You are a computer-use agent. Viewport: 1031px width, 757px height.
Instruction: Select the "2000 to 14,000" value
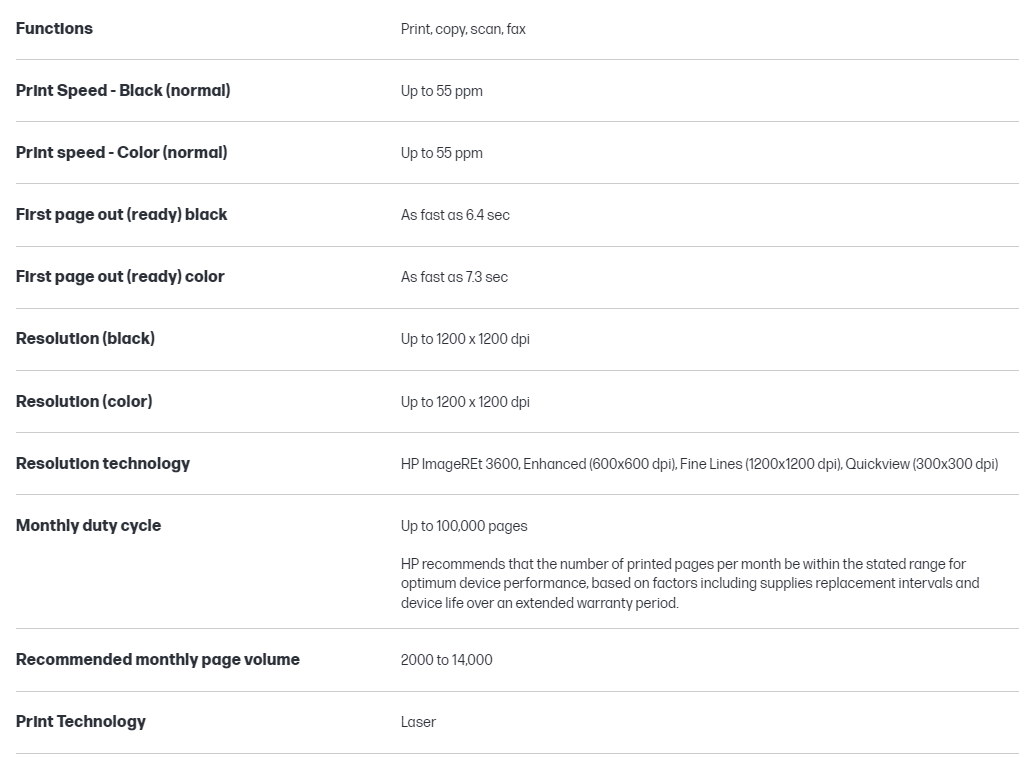tap(446, 660)
